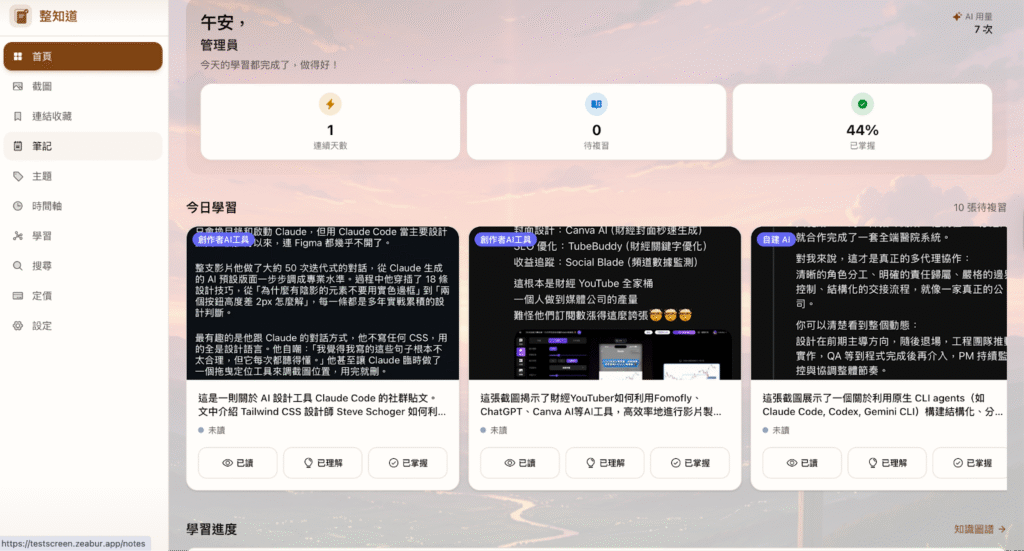Click 未讀 status on CLI agents card
Viewport: 1024px width, 551px height.
(x=776, y=430)
